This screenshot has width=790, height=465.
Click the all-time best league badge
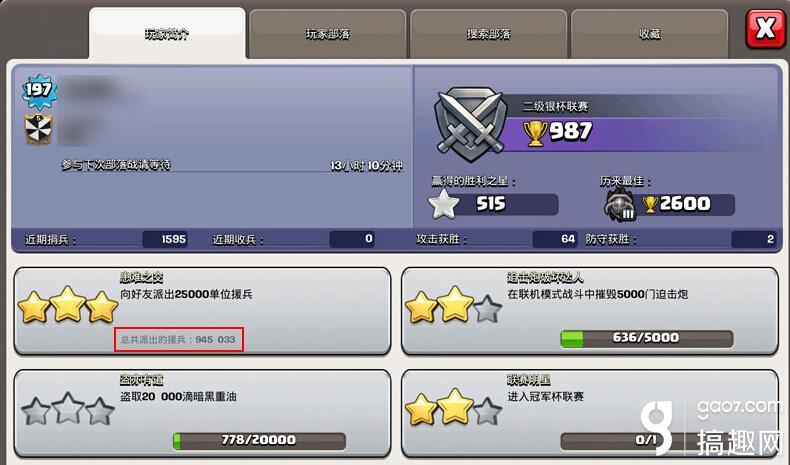tap(620, 204)
